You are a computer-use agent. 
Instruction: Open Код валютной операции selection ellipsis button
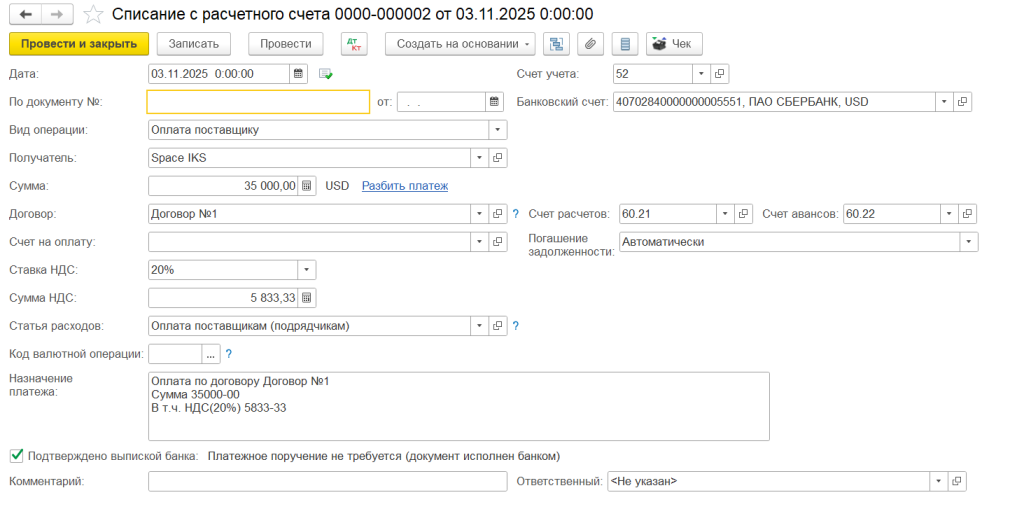click(x=210, y=354)
